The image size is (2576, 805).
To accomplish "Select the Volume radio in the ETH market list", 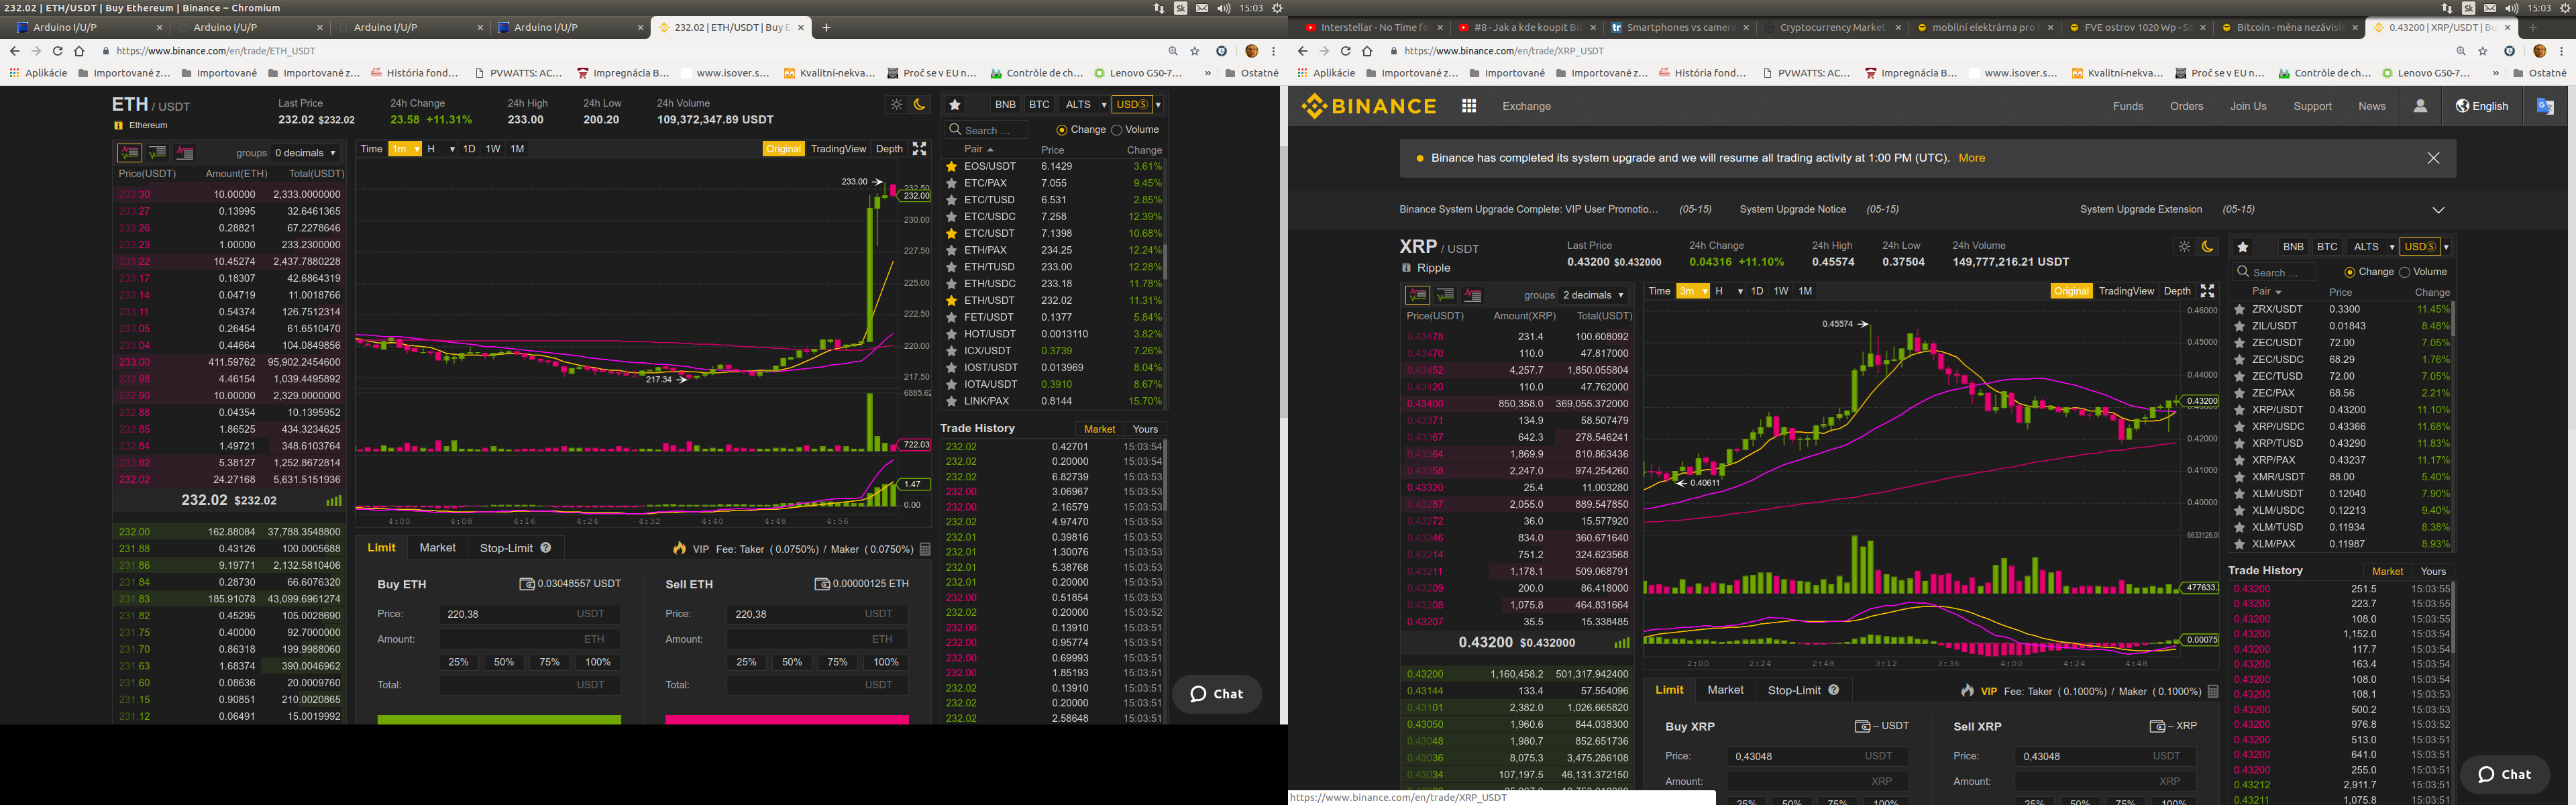I will 1117,130.
